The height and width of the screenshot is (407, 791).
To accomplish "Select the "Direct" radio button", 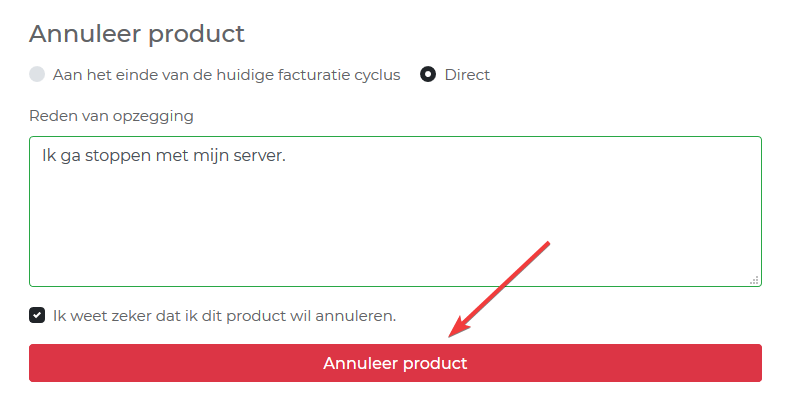I will pyautogui.click(x=428, y=75).
